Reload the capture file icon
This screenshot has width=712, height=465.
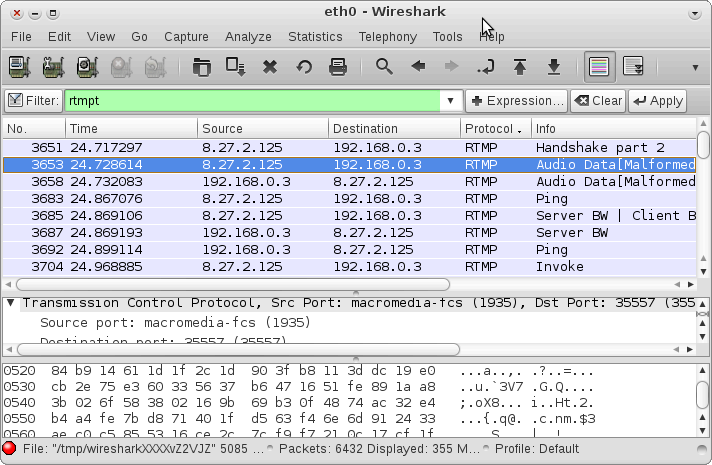pos(304,67)
